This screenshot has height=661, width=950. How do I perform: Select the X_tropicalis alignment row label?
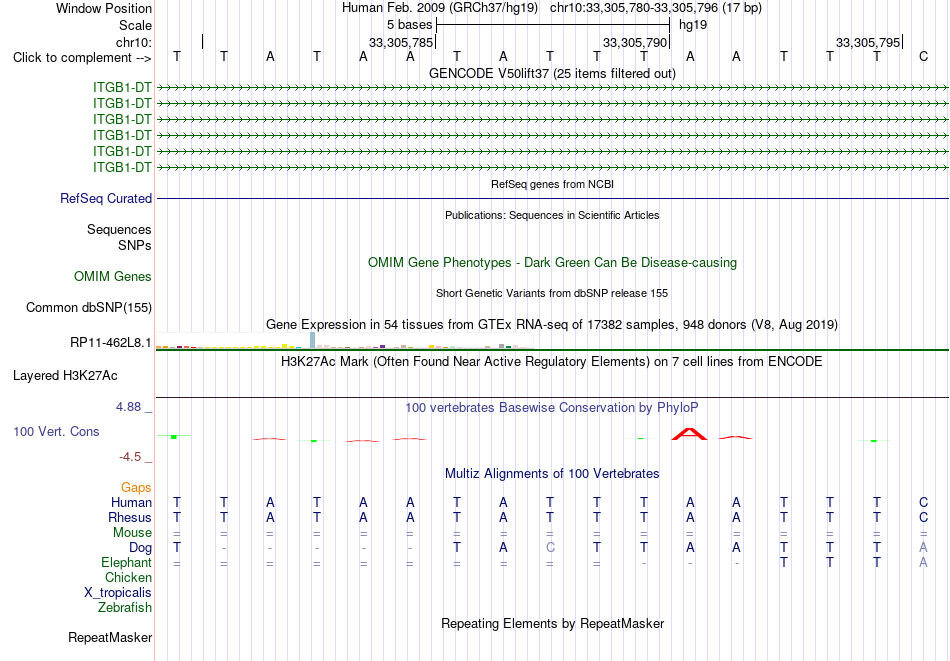click(x=118, y=593)
